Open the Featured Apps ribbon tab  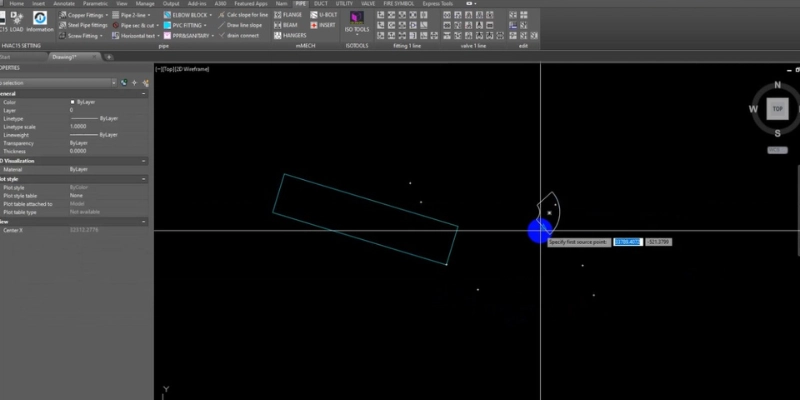251,4
